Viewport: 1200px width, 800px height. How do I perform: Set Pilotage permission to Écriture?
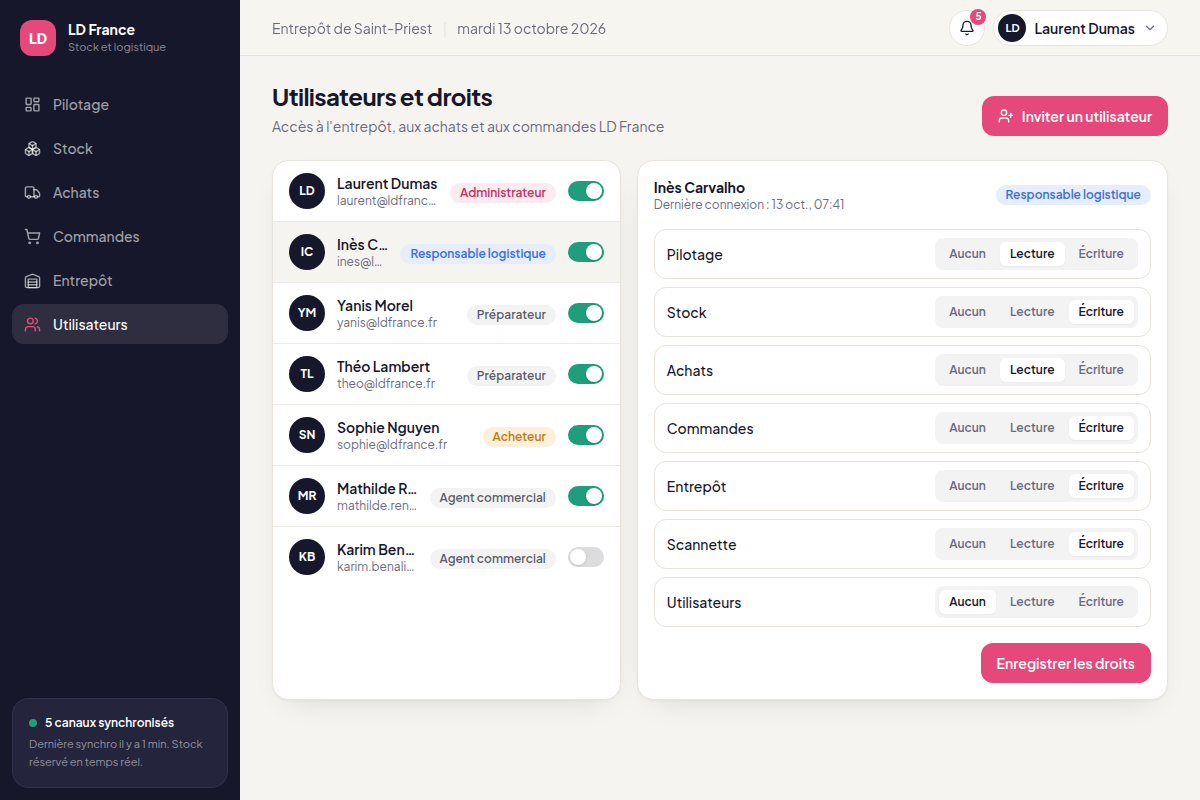coord(1101,254)
